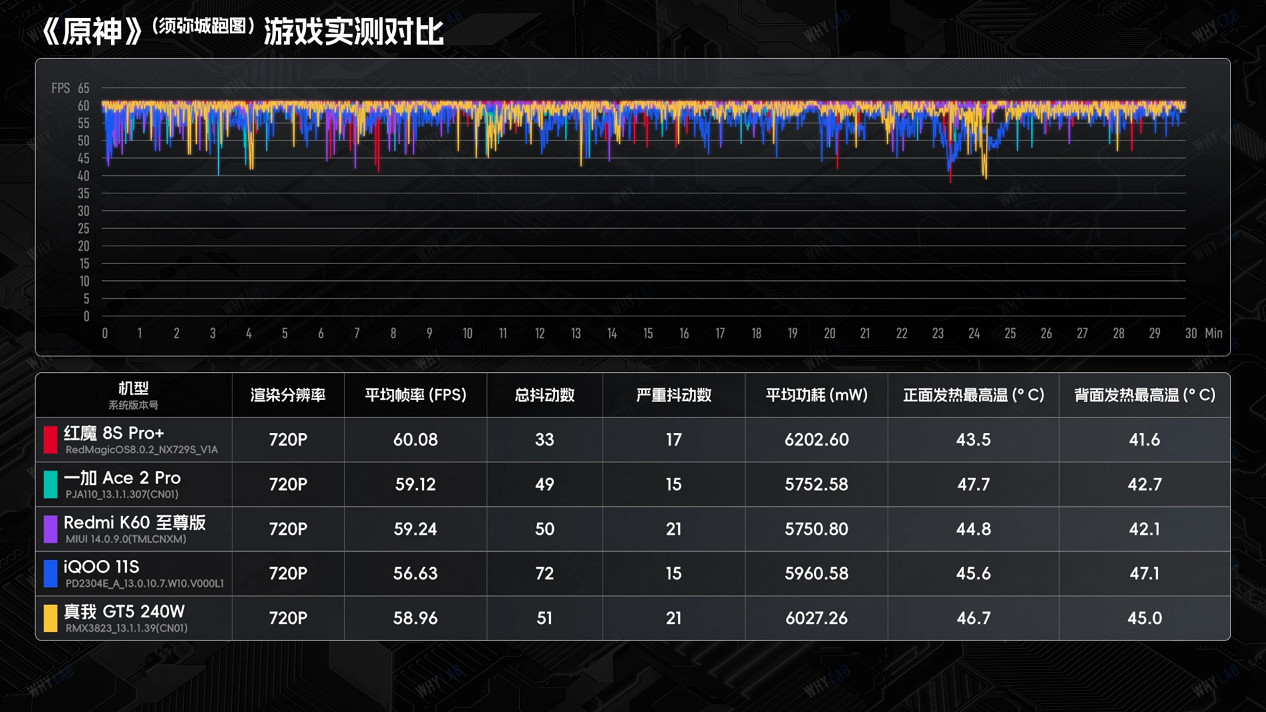Click the 平均帧率 (FPS) column header
This screenshot has height=712, width=1266.
[x=415, y=395]
